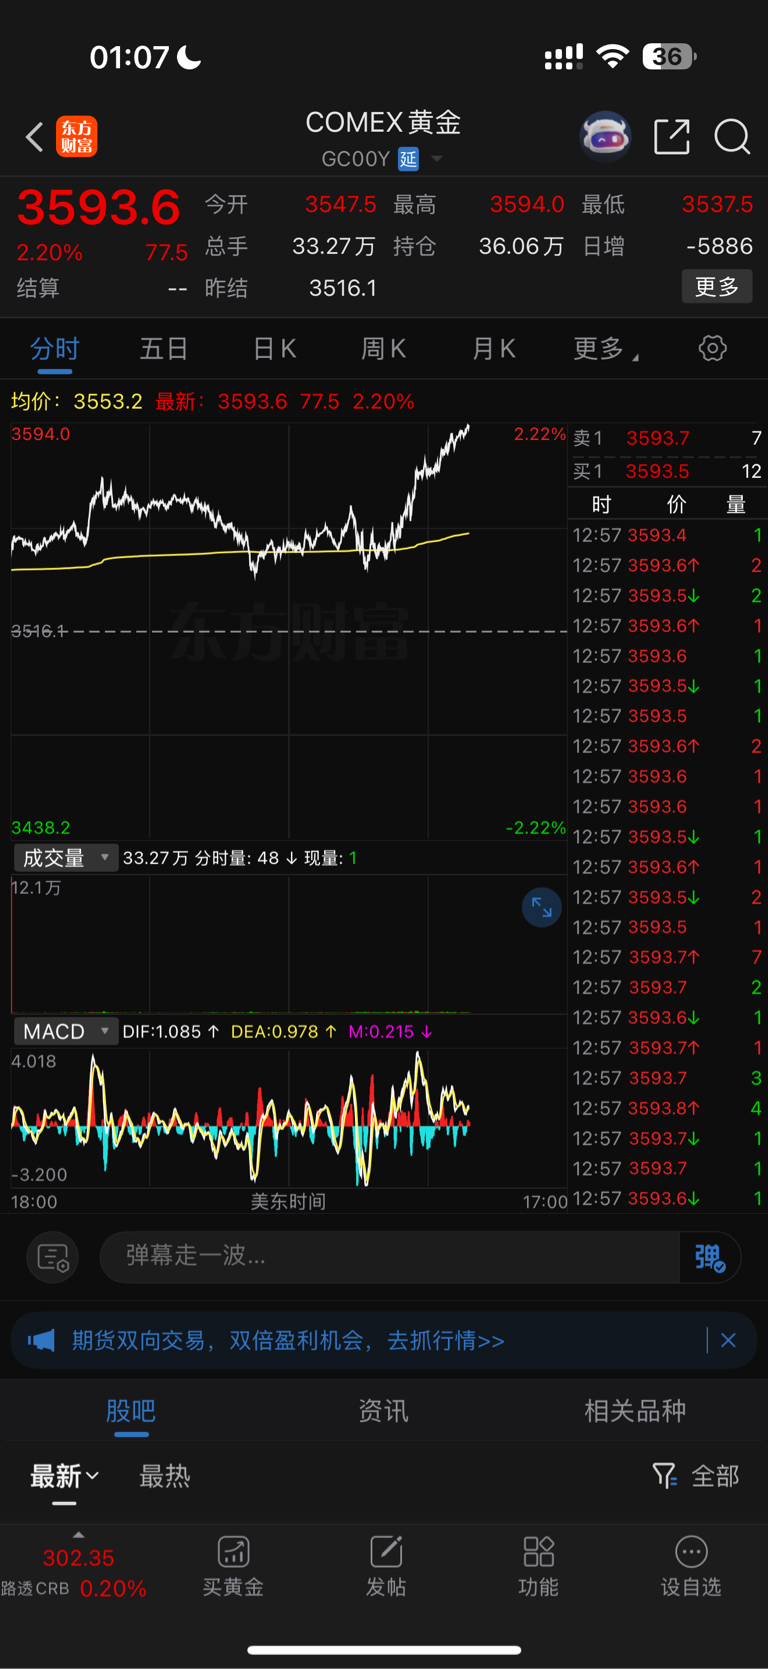The width and height of the screenshot is (768, 1669).
Task: Tap the 全部 filter label
Action: click(x=716, y=1476)
